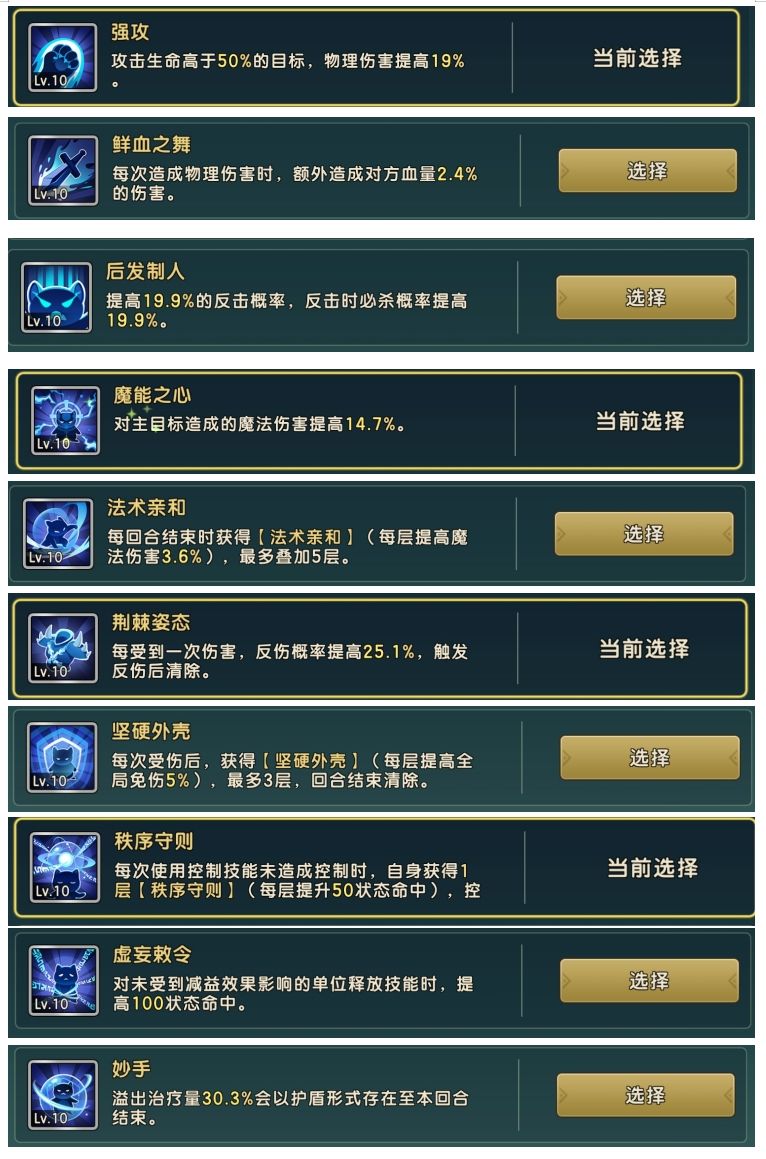Screen dimensions: 766x1159
Task: Click 当前选择 label on 秩序守则 row
Action: (x=653, y=868)
